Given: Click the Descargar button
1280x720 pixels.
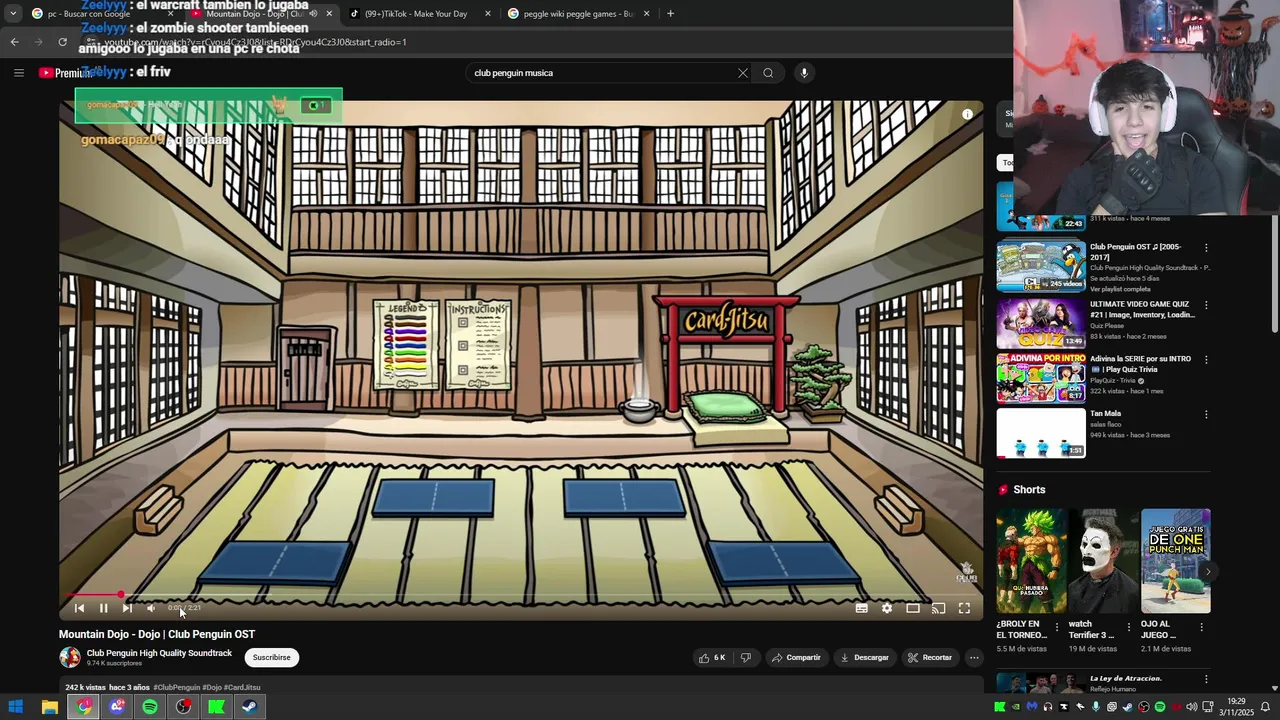Looking at the screenshot, I should 865,657.
